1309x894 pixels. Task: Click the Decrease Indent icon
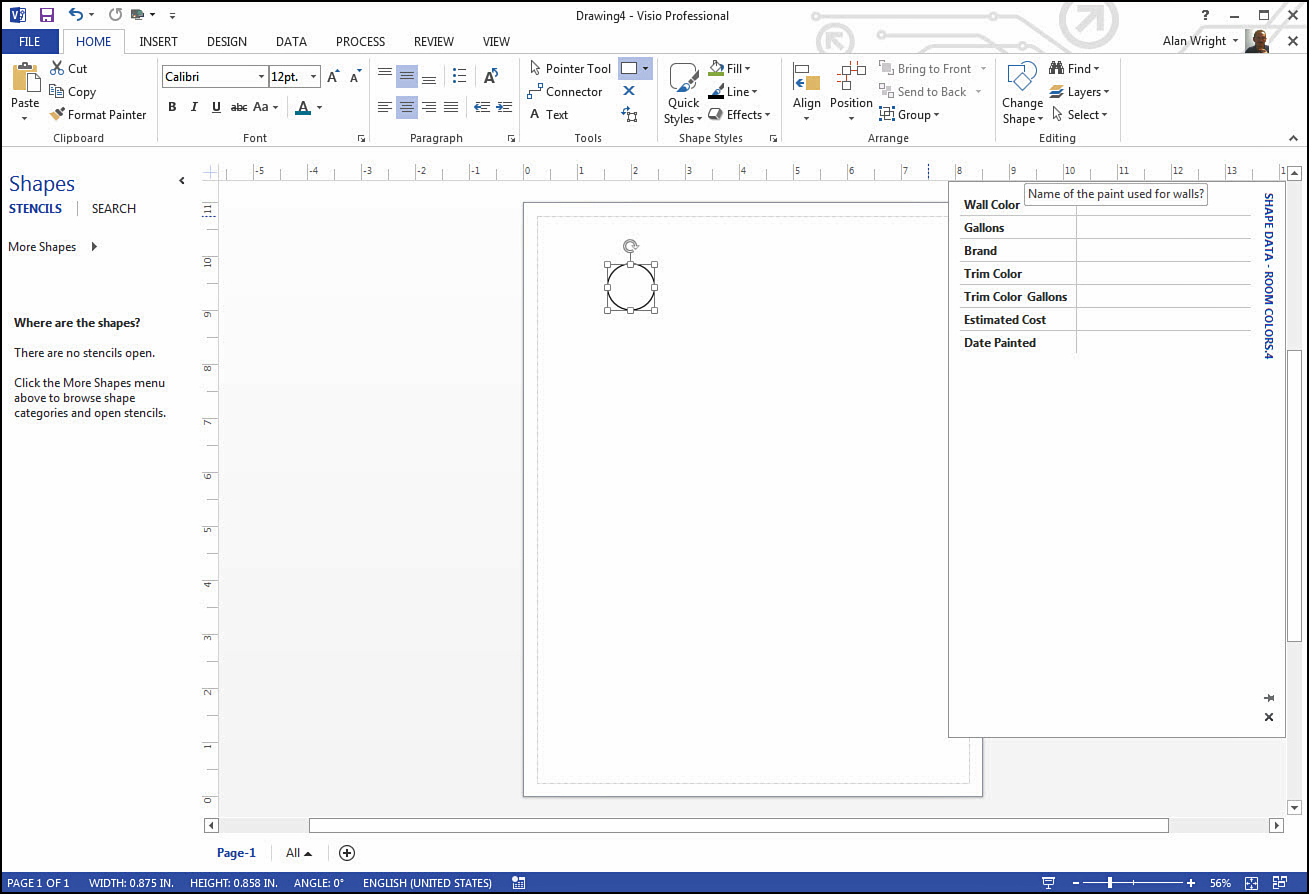[482, 107]
